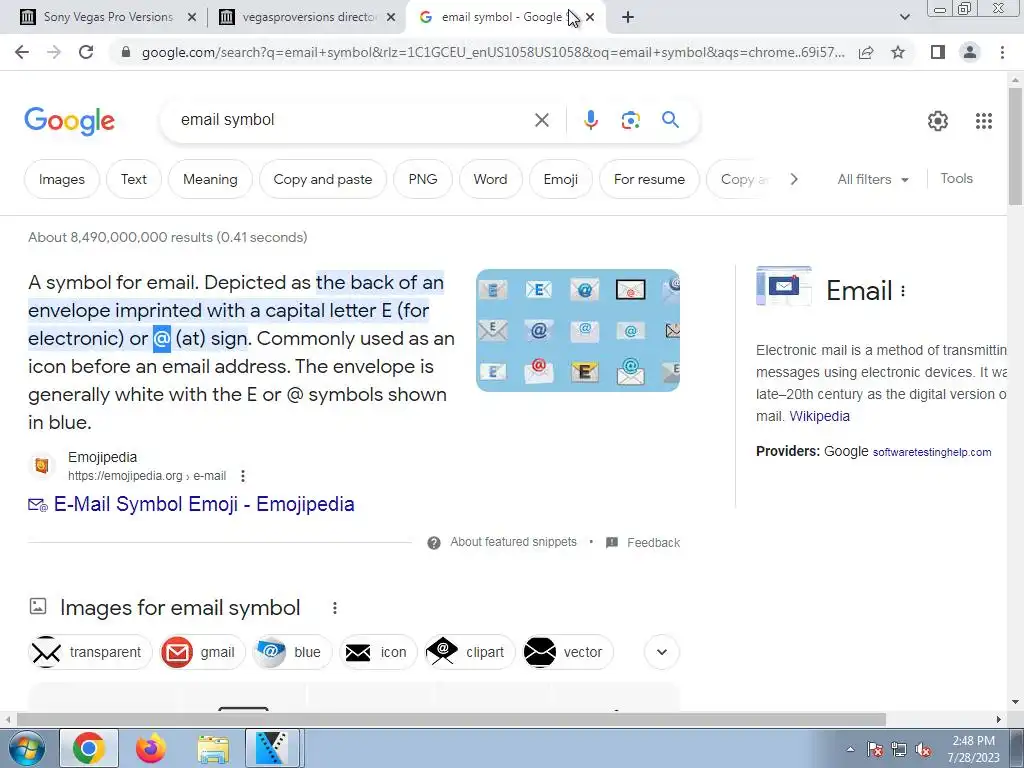
Task: Select the Copy and paste filter chip
Action: (323, 180)
